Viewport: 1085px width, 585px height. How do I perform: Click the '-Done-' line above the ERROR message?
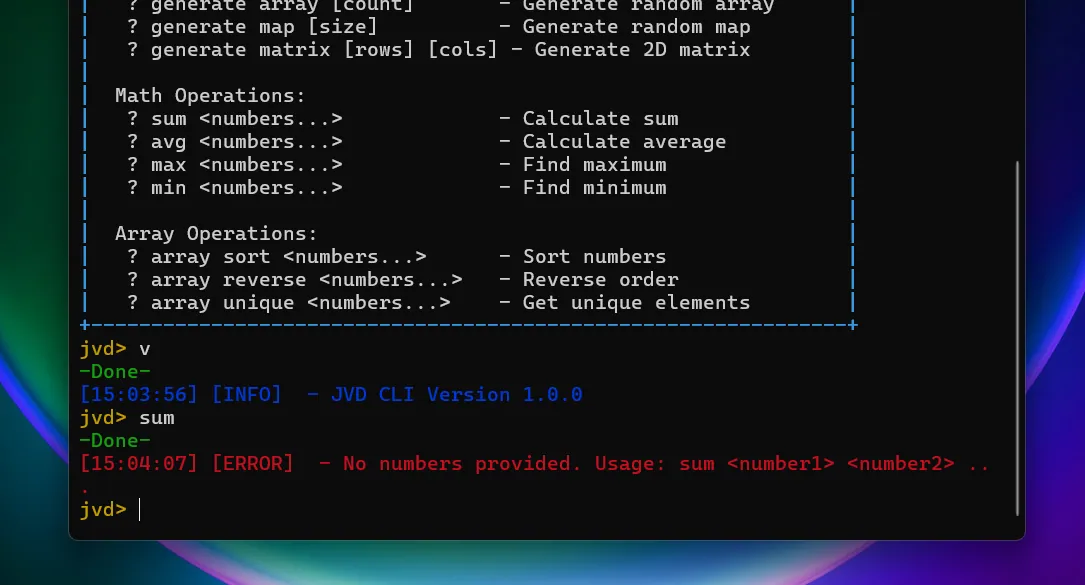point(115,441)
